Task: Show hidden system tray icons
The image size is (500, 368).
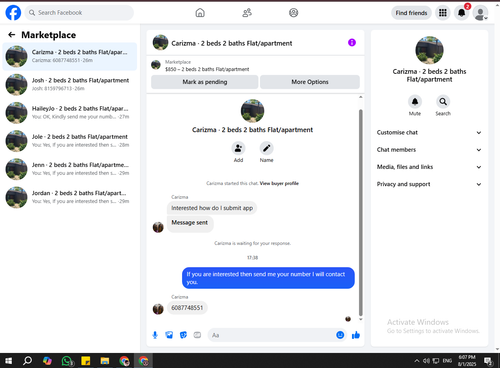Action: [x=417, y=361]
